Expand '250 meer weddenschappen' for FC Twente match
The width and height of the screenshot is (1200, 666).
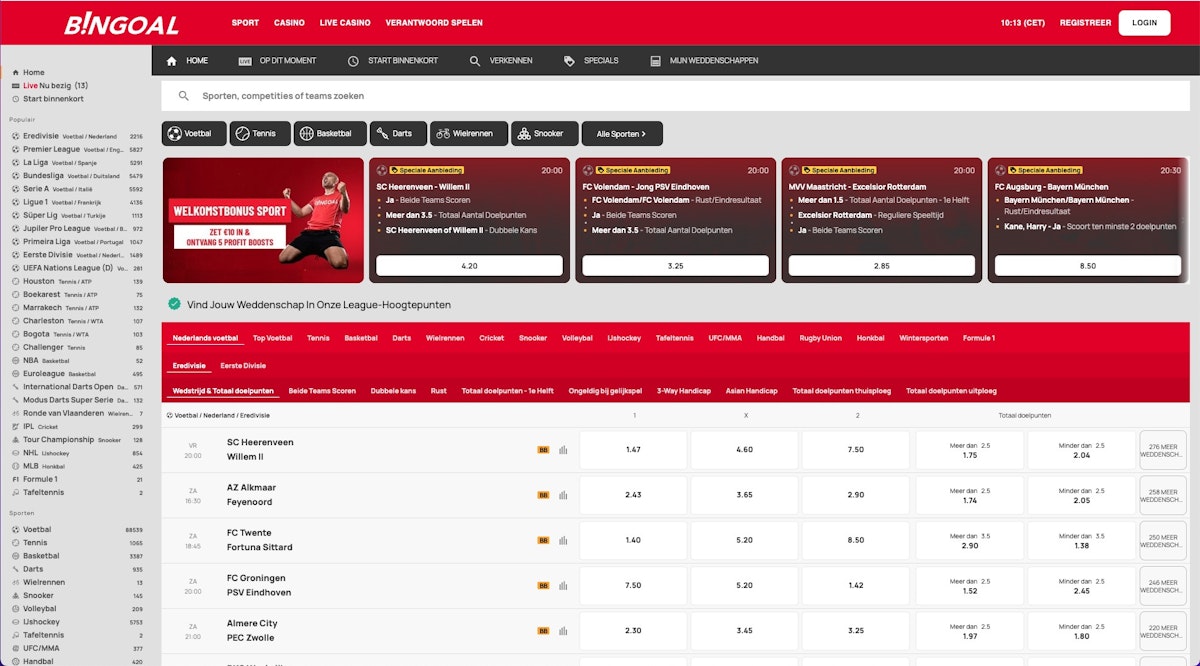tap(1163, 540)
